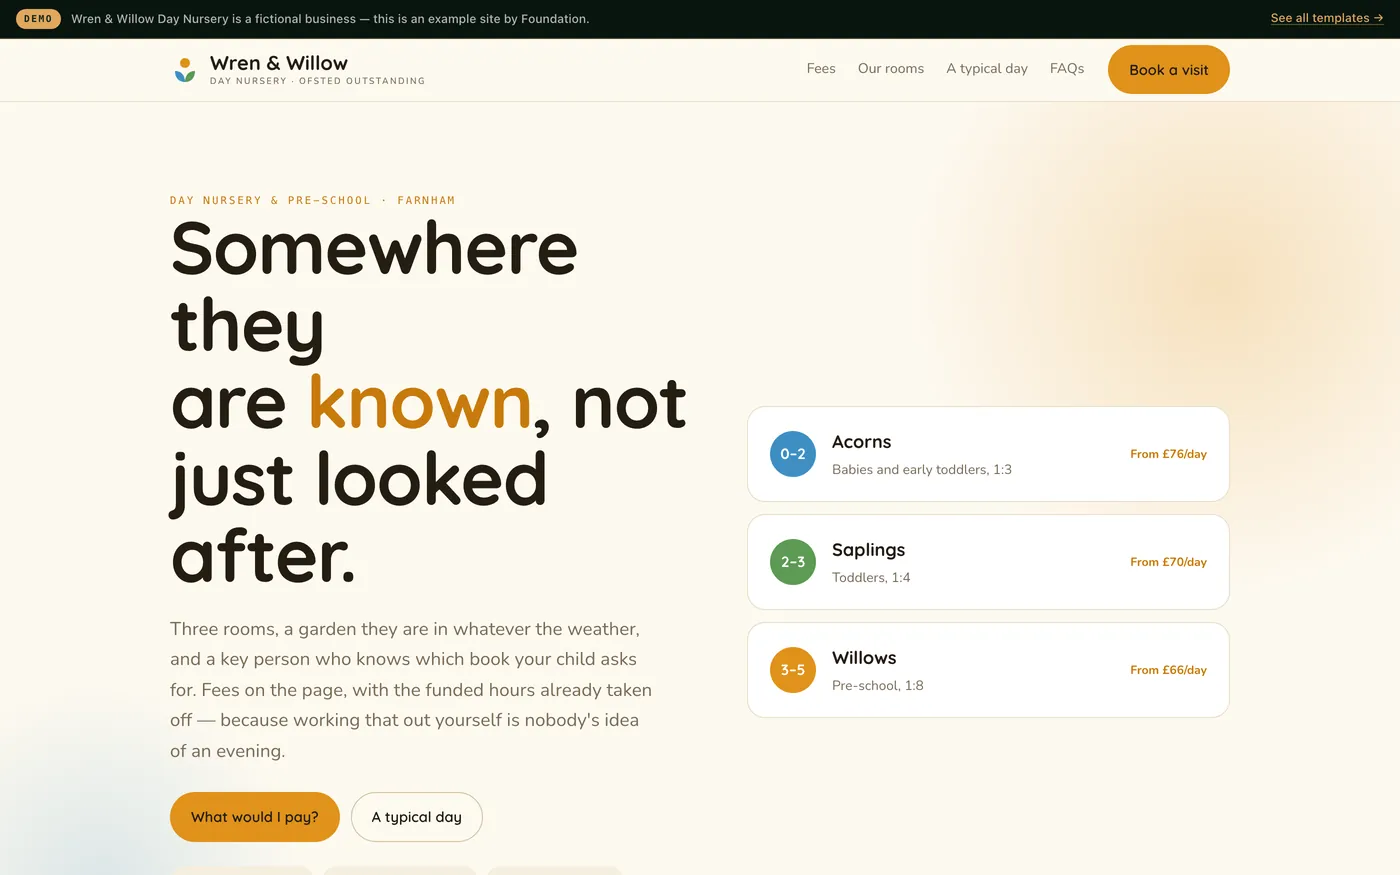Click the orange 3-5 age badge

pyautogui.click(x=793, y=670)
